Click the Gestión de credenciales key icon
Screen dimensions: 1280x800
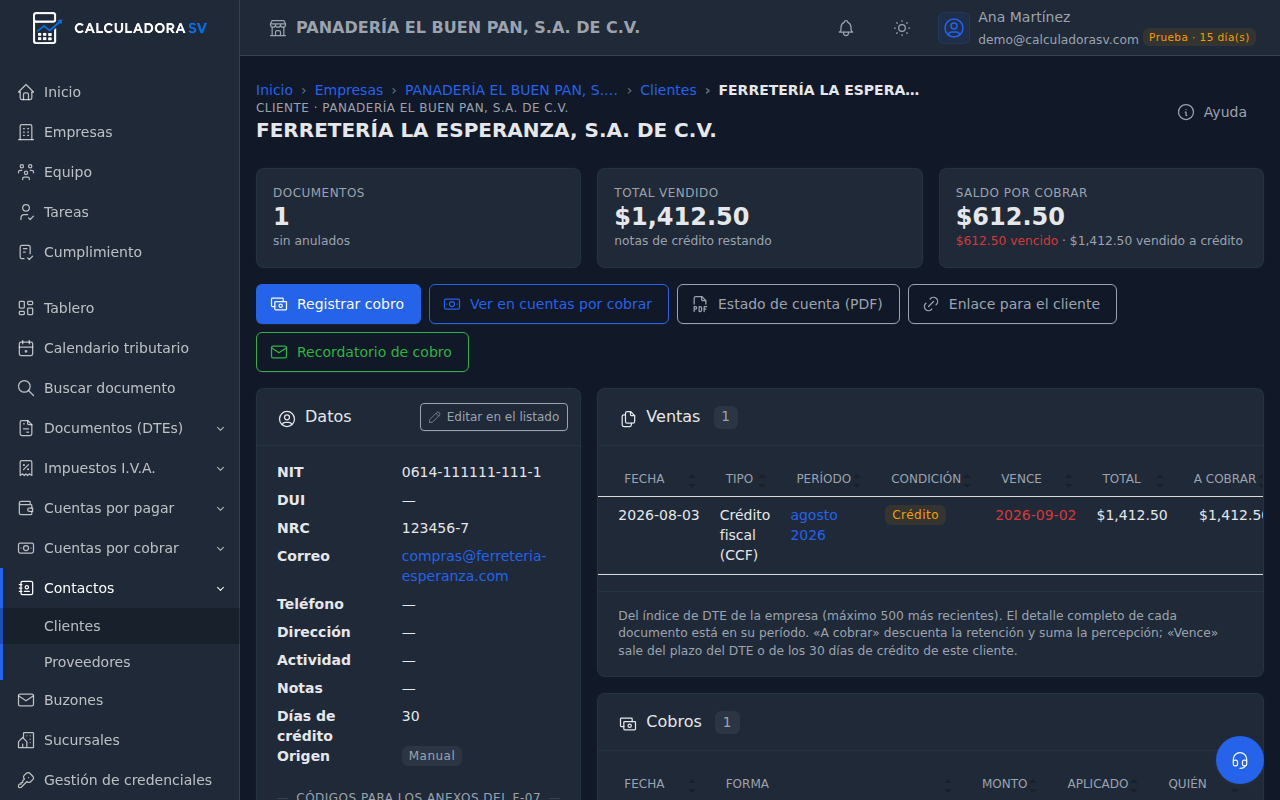coord(26,780)
